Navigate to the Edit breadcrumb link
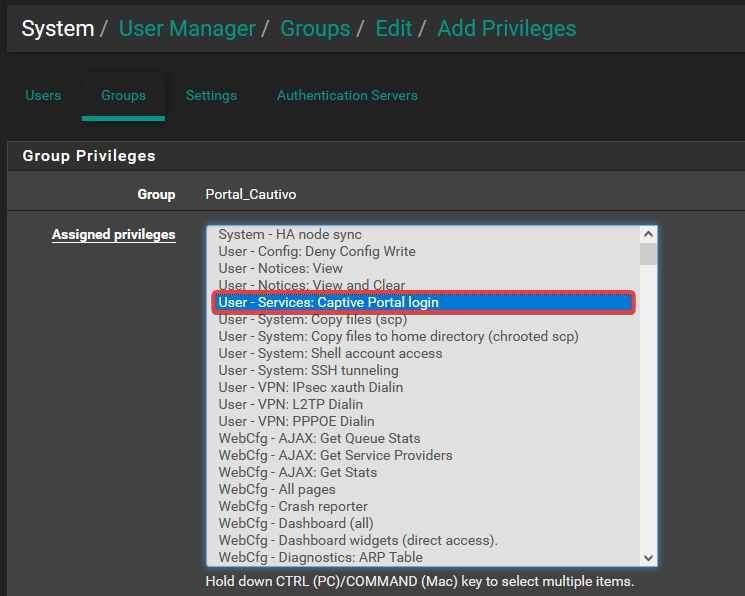Image resolution: width=745 pixels, height=596 pixels. [x=394, y=28]
